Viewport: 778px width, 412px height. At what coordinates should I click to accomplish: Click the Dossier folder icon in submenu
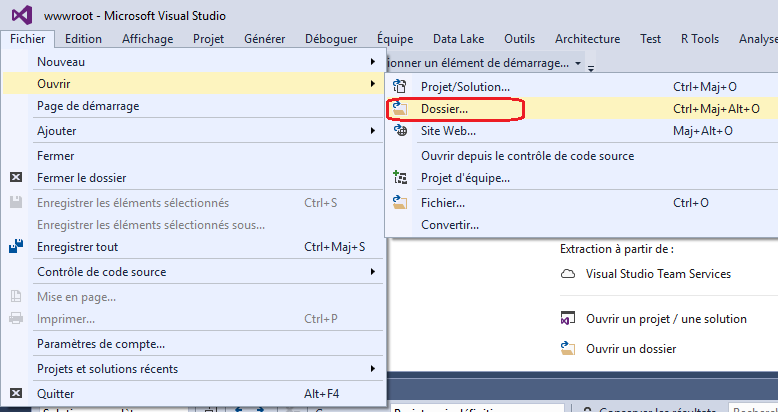point(400,108)
